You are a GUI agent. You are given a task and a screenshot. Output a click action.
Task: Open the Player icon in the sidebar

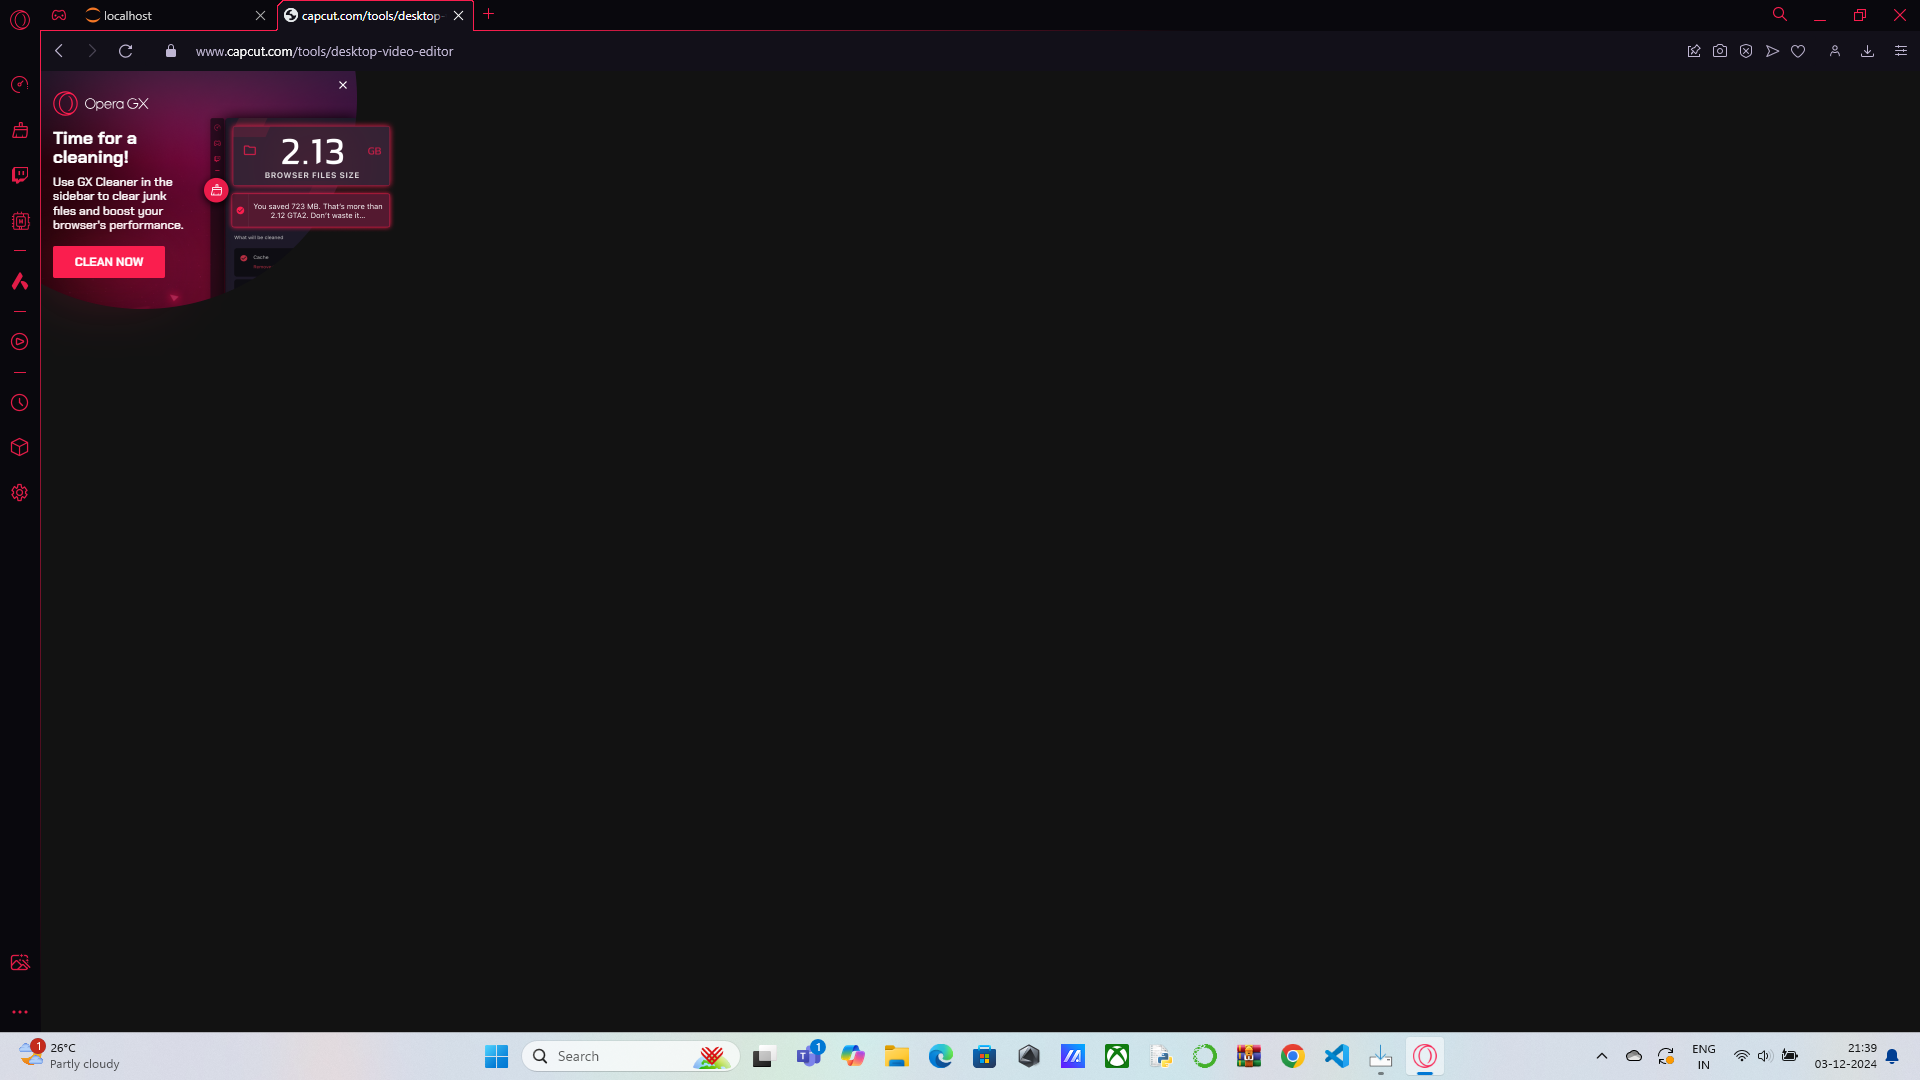[20, 342]
